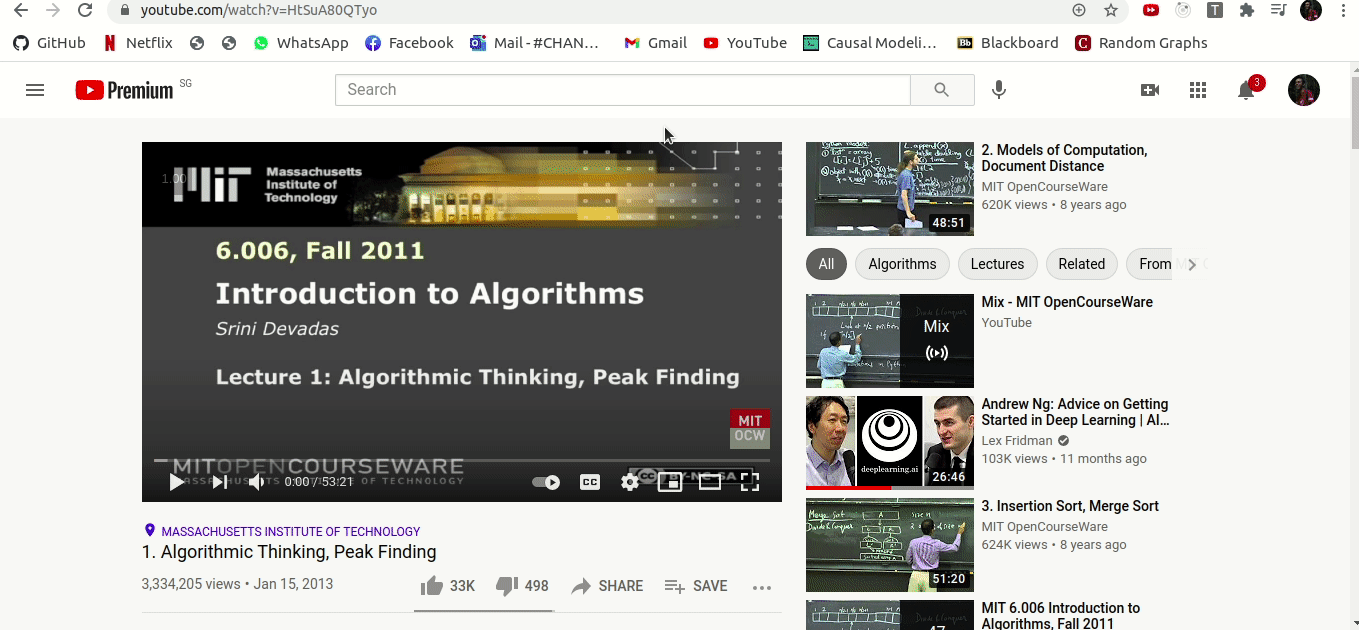Open Models of Computation video thumbnail
Image resolution: width=1359 pixels, height=630 pixels.
(x=890, y=189)
